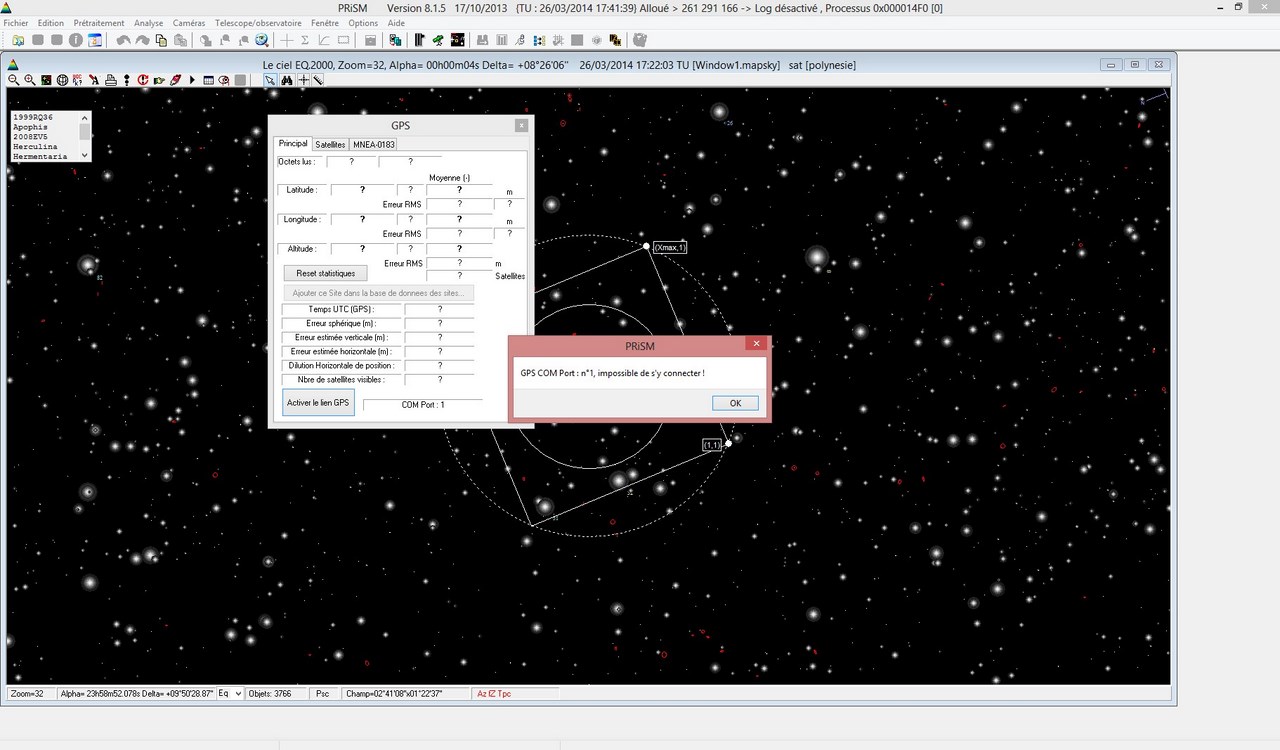Click the zoom in magnifier icon
Viewport: 1280px width, 750px height.
[30, 80]
